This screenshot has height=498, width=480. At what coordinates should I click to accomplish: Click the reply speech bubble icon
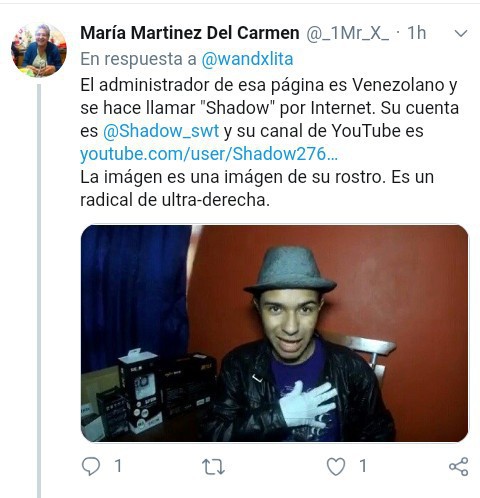[91, 466]
